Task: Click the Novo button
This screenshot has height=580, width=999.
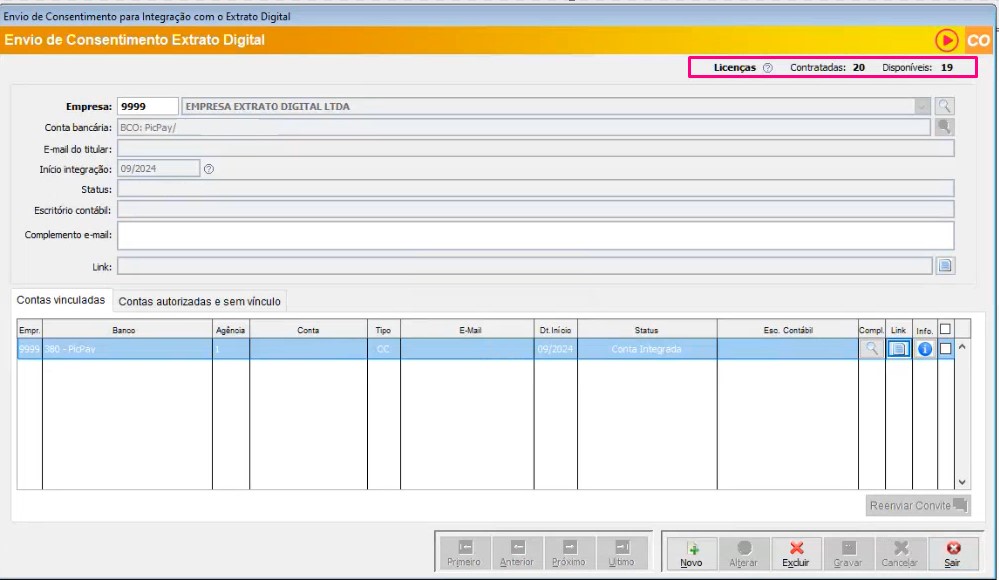Action: point(691,553)
